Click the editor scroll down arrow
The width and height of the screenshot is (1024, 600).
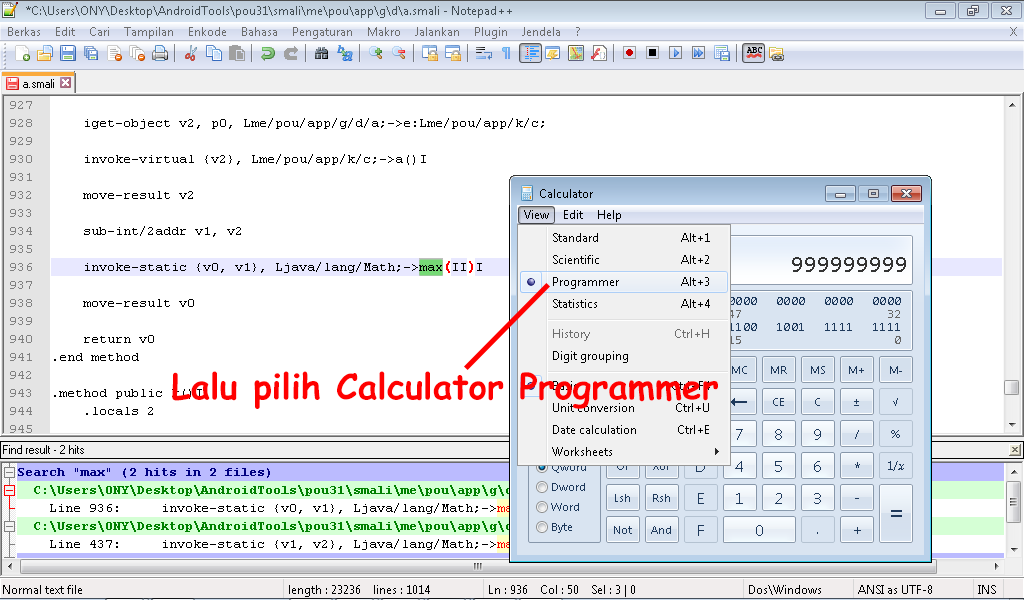pos(1012,424)
